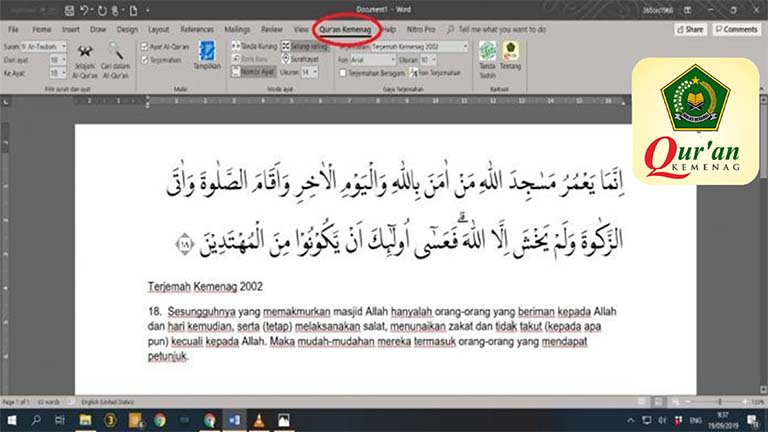This screenshot has width=768, height=432.
Task: Enable Terjemahan Beragam checkbox
Action: click(x=343, y=73)
